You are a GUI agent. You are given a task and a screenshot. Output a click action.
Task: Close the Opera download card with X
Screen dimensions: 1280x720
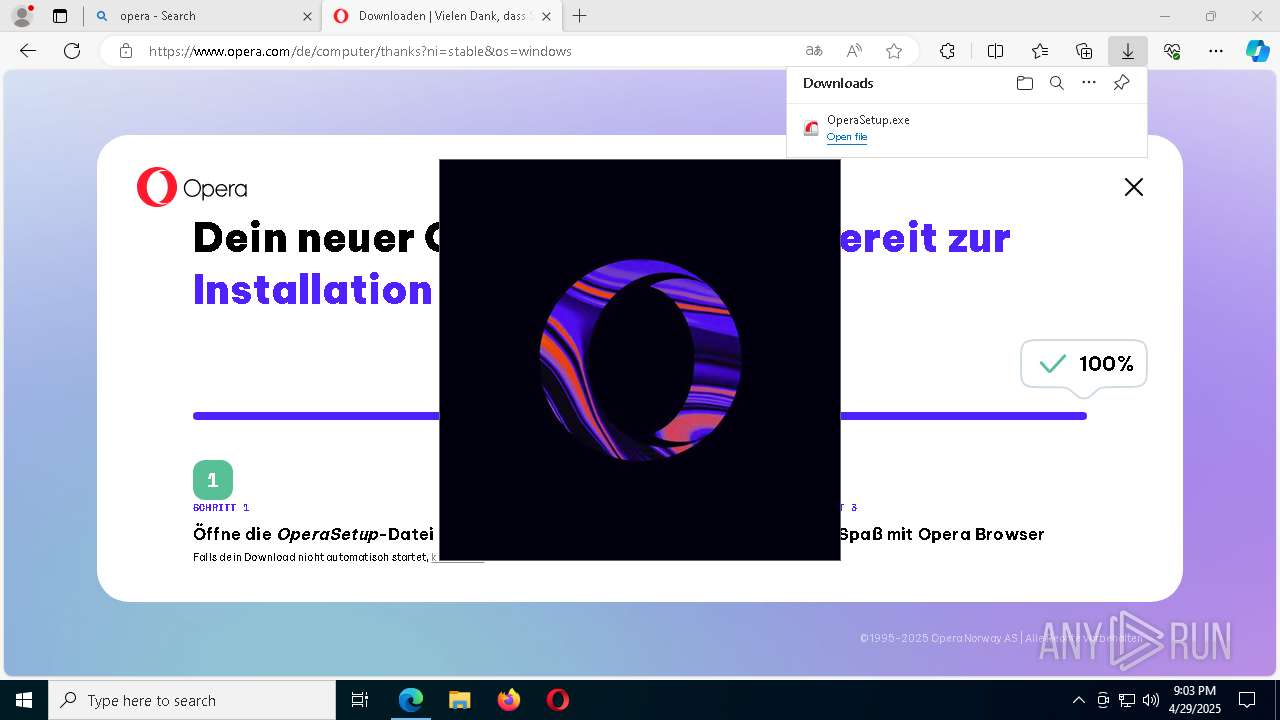click(x=1133, y=187)
